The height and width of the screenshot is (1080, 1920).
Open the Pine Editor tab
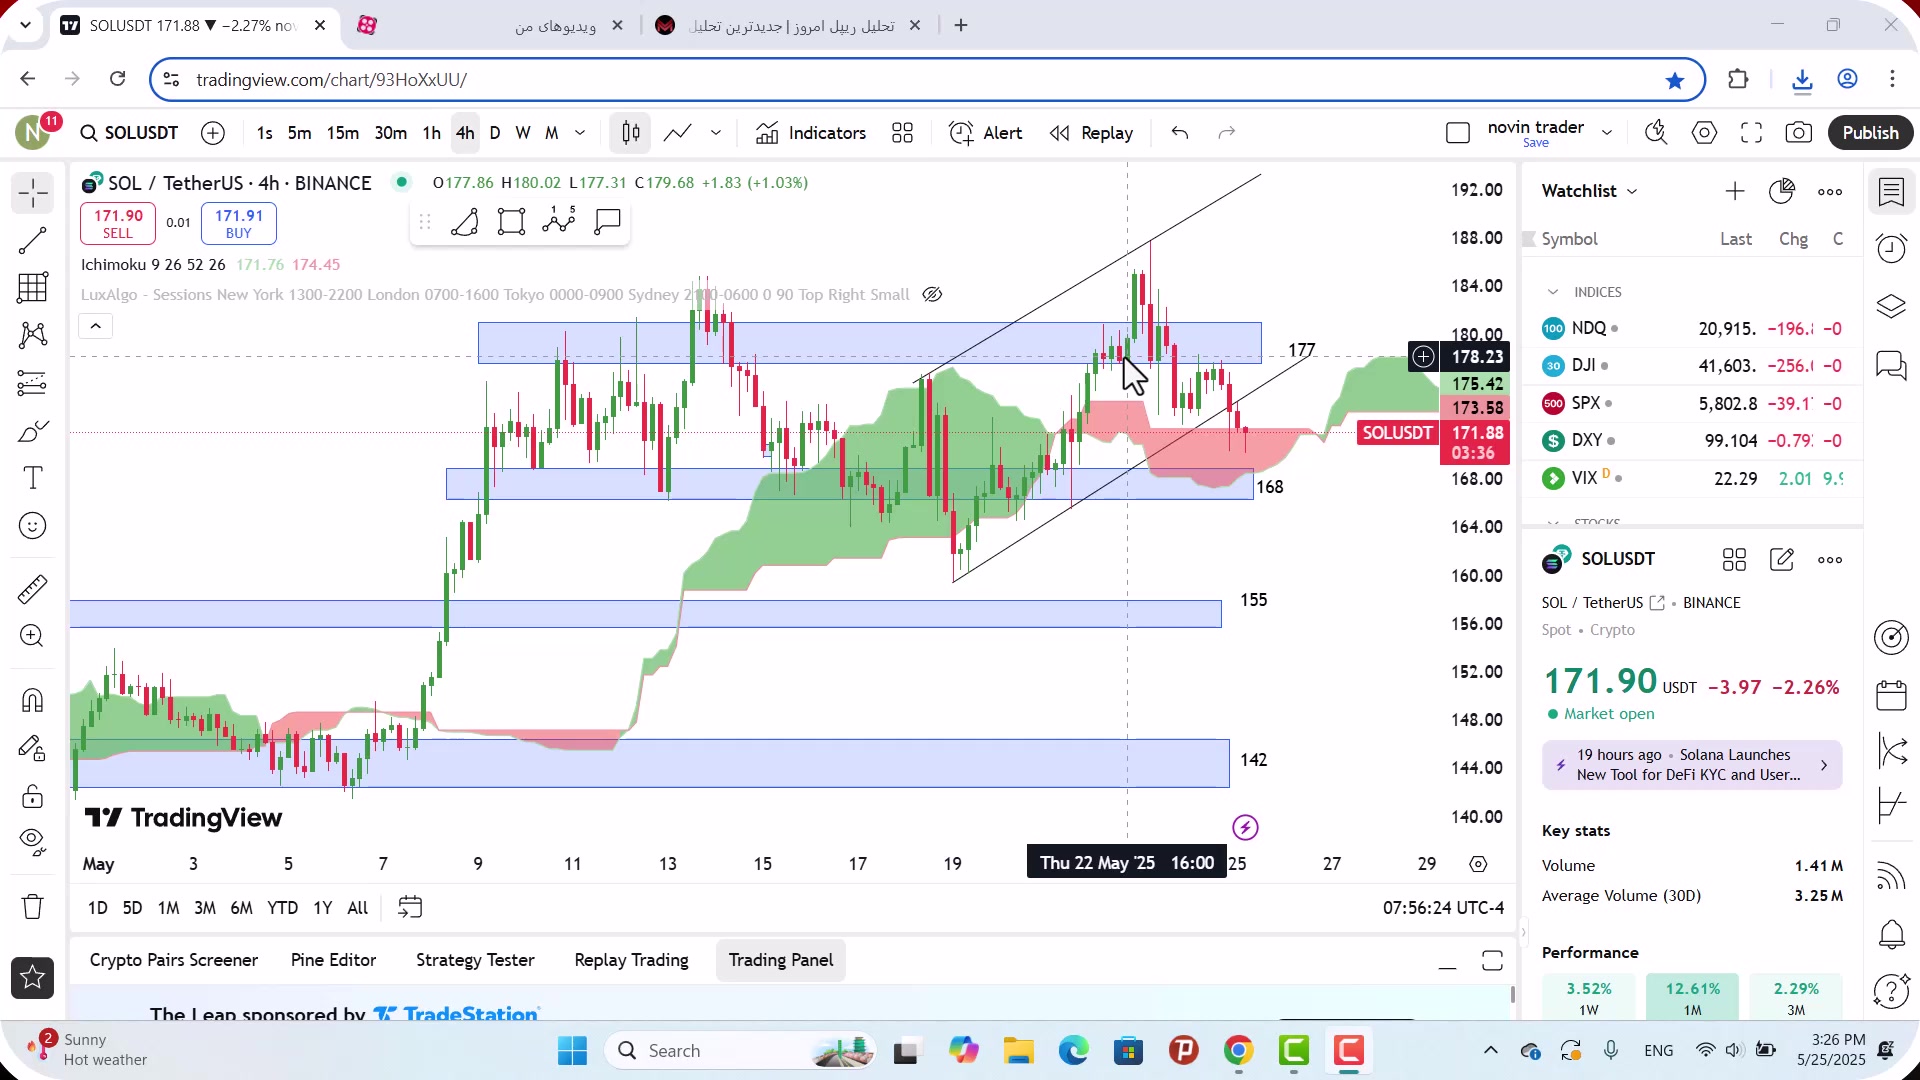[333, 960]
